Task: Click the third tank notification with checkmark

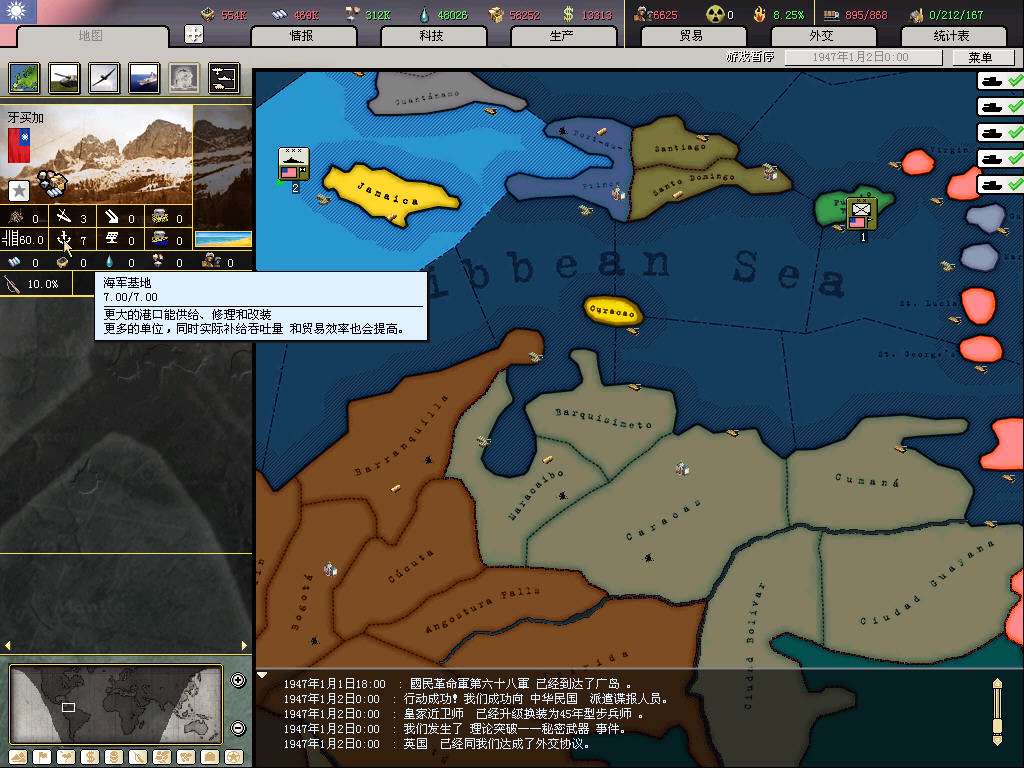Action: [x=1000, y=133]
